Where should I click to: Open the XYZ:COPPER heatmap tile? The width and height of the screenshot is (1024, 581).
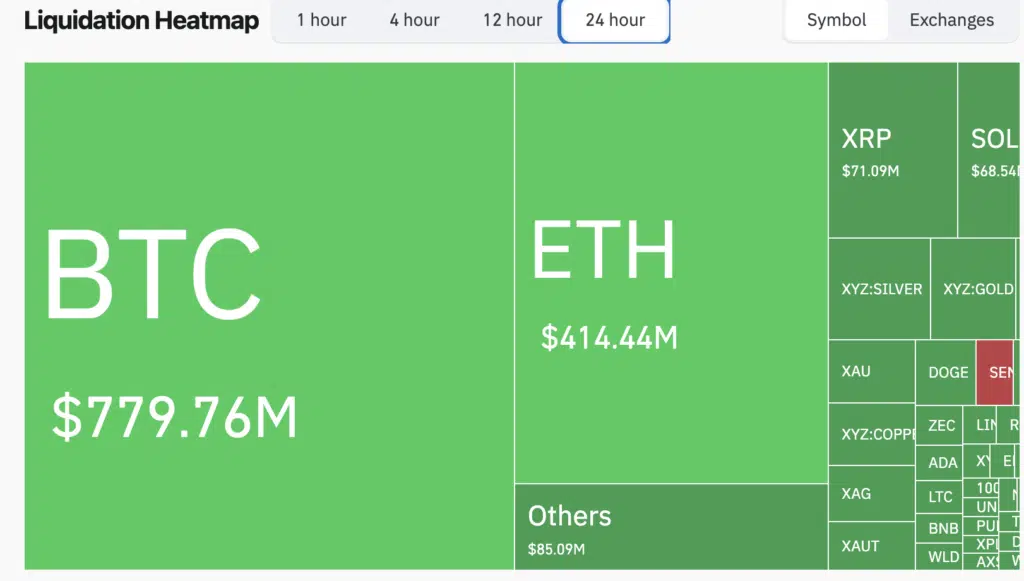[871, 434]
